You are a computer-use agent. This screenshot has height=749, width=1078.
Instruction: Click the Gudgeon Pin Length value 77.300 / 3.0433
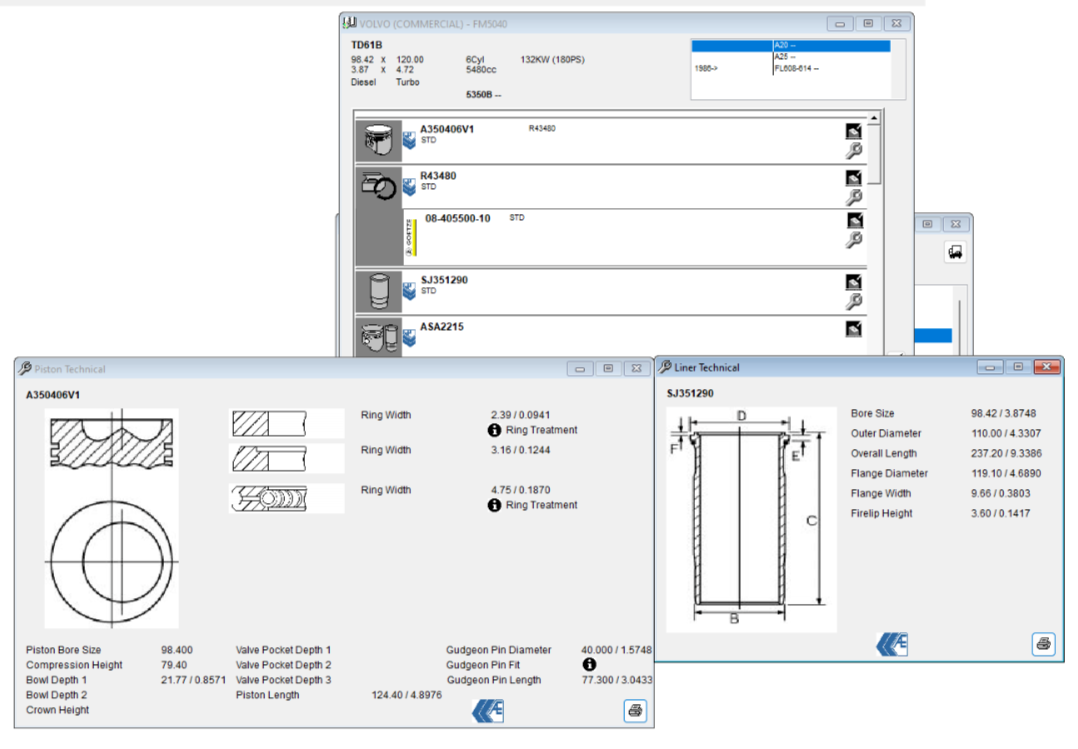(x=617, y=680)
